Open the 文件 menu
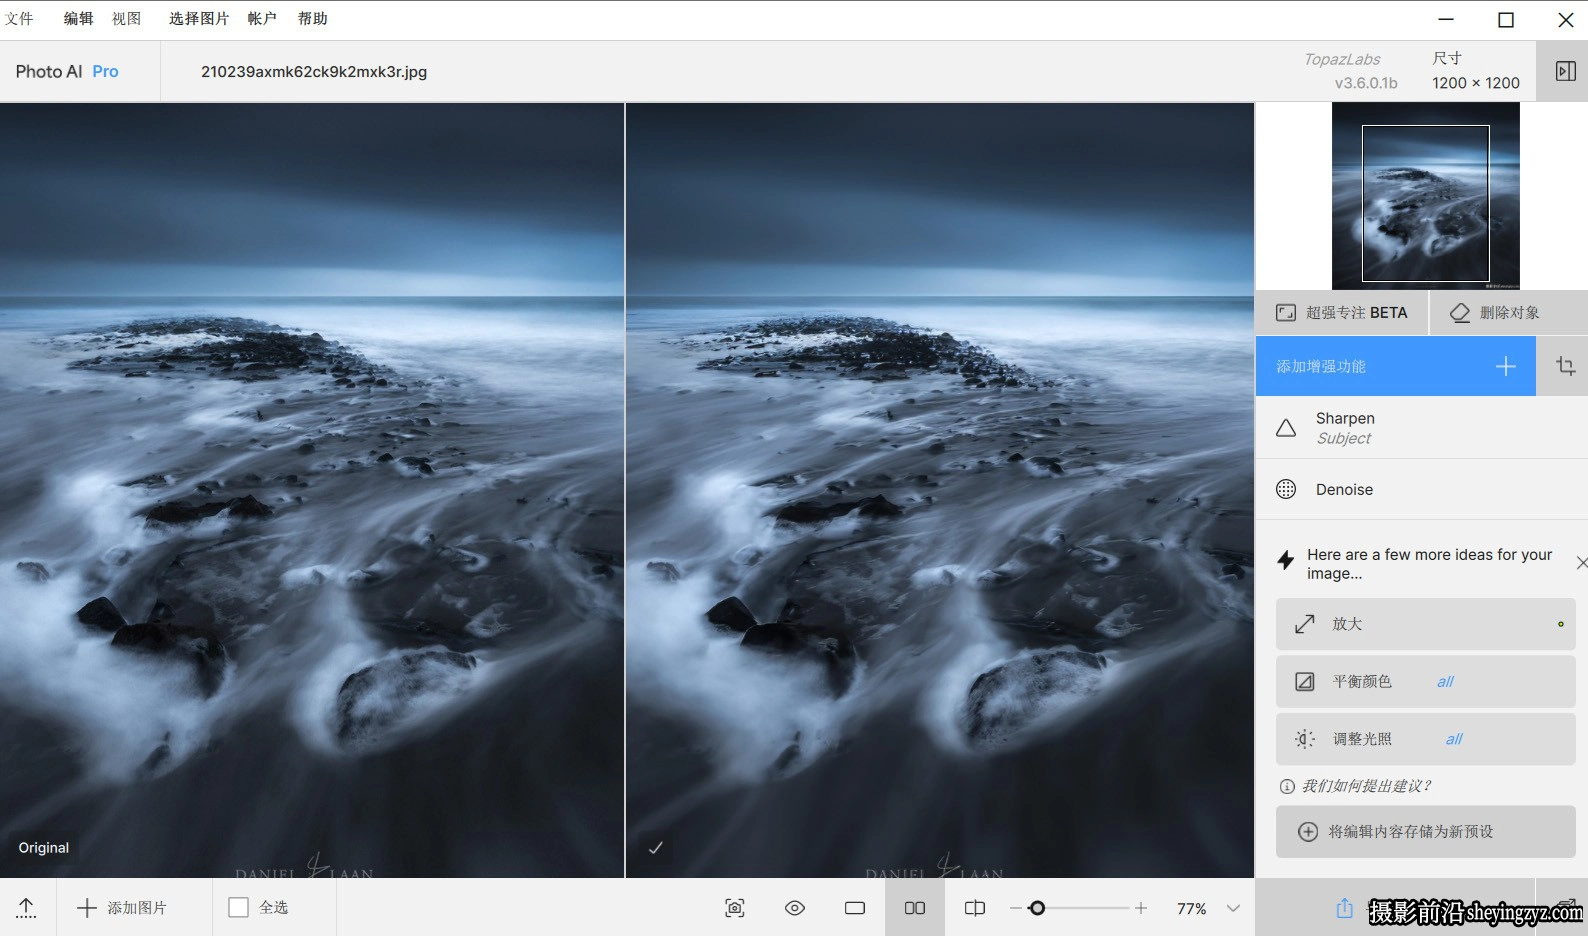 19,18
